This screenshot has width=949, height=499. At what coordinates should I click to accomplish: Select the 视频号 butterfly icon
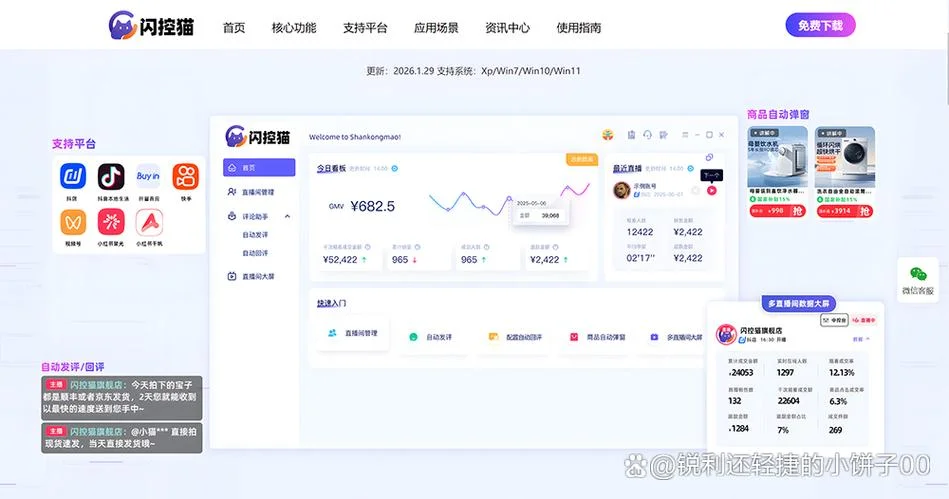click(x=73, y=222)
